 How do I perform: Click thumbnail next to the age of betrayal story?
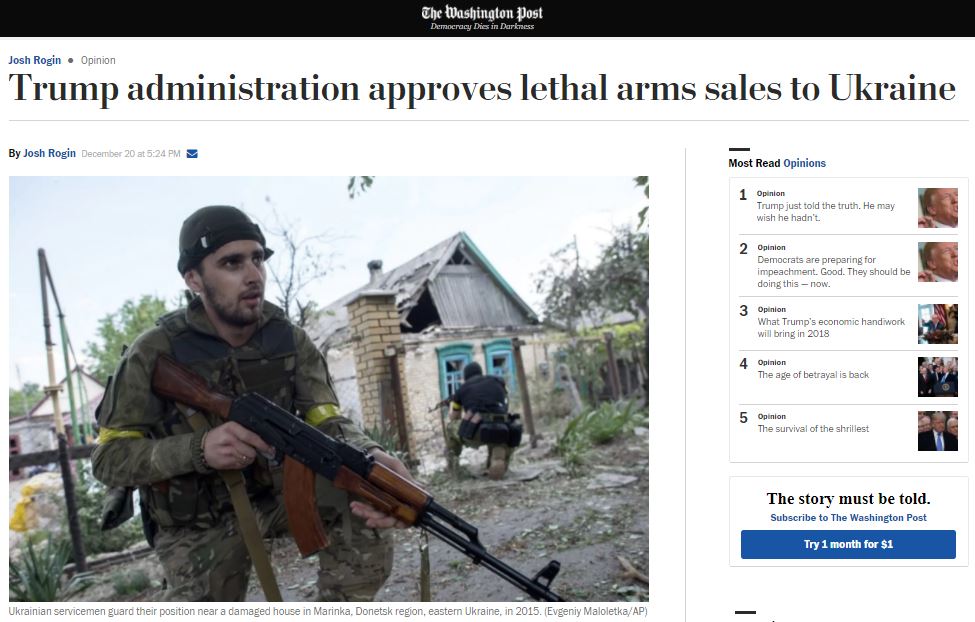point(938,376)
